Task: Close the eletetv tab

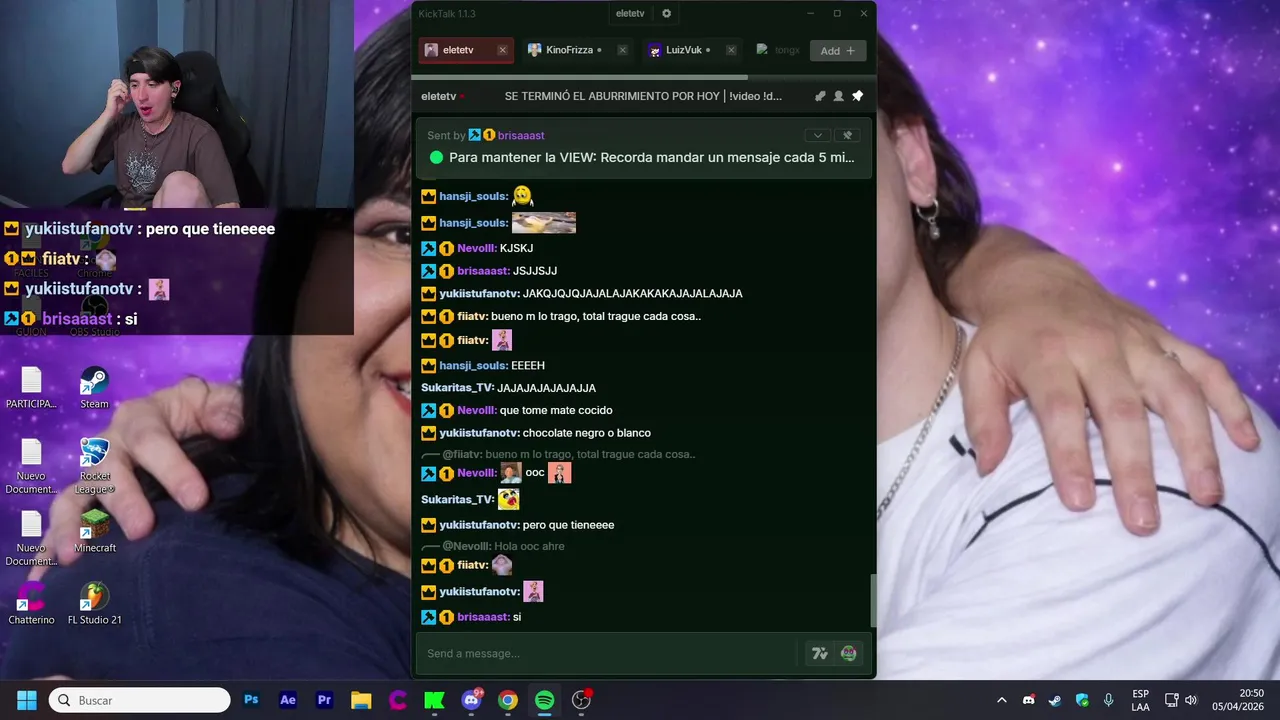Action: pyautogui.click(x=502, y=50)
